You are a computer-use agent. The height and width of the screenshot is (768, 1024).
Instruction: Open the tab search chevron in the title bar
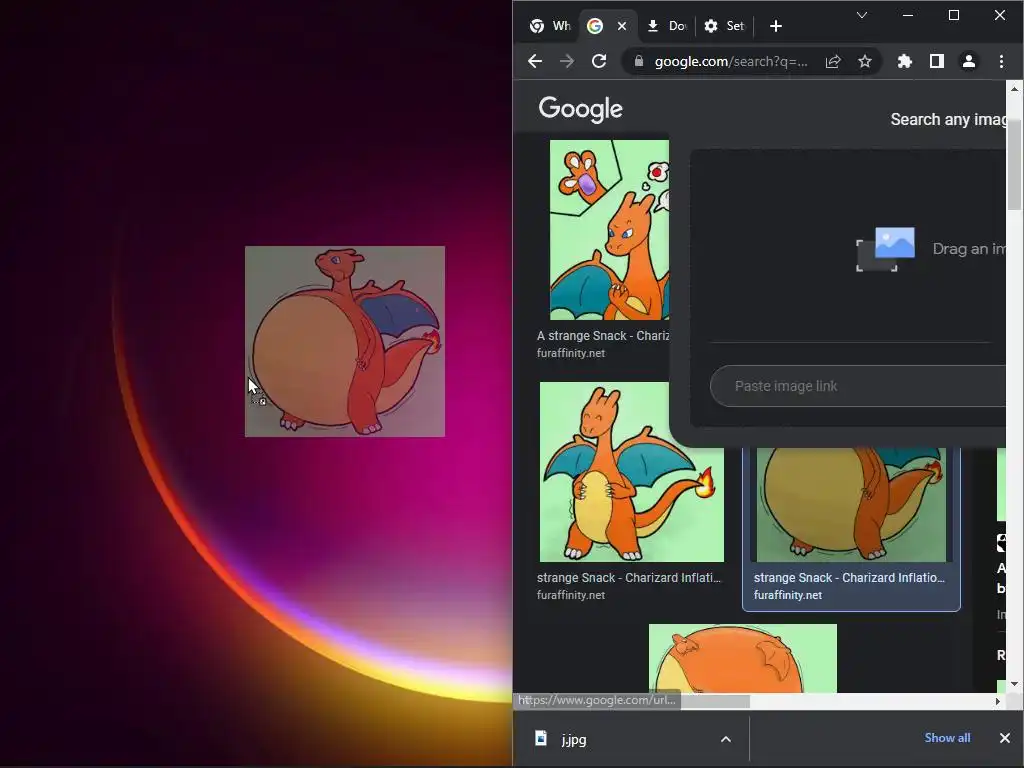861,15
